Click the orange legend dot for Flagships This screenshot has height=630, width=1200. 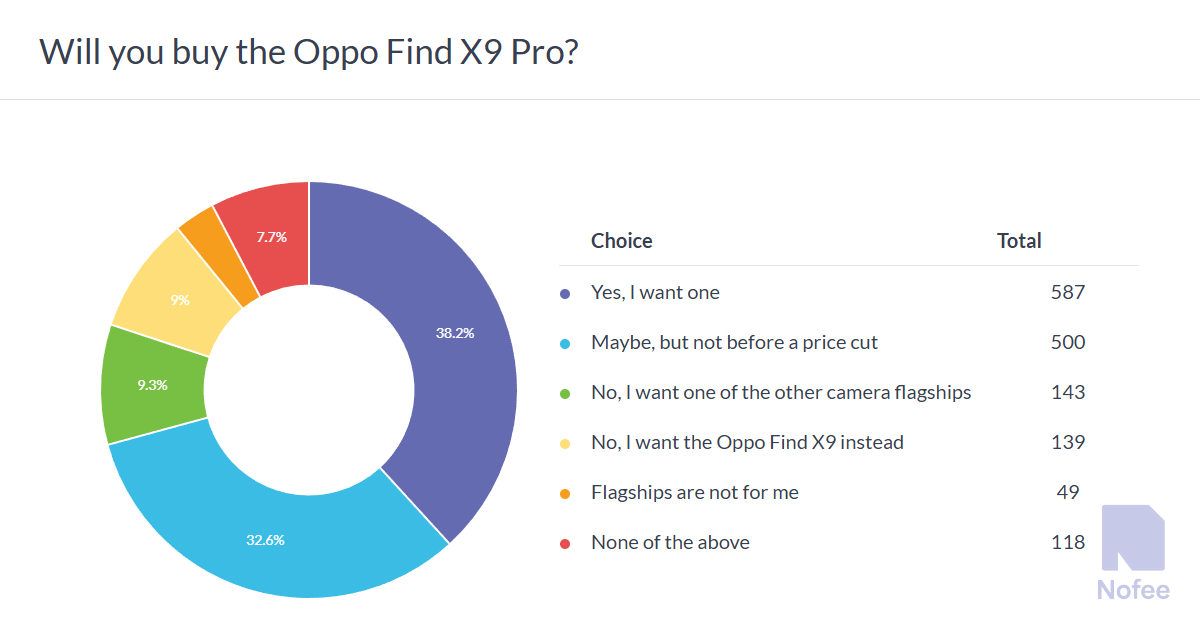(x=565, y=494)
